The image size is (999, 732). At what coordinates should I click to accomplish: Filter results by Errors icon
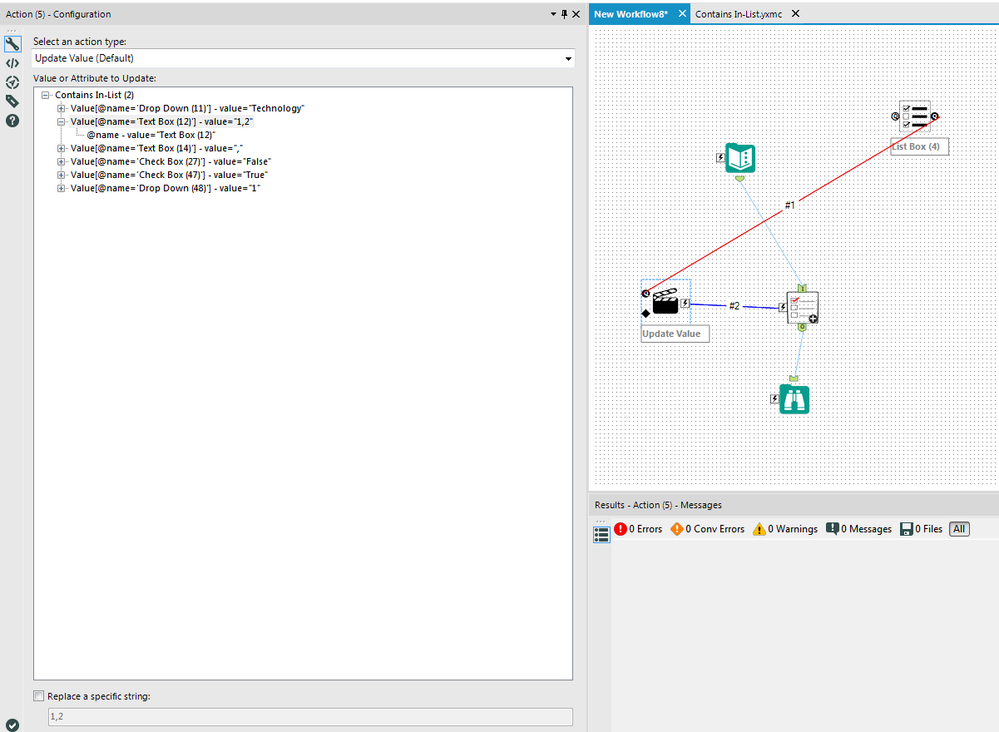click(x=621, y=529)
